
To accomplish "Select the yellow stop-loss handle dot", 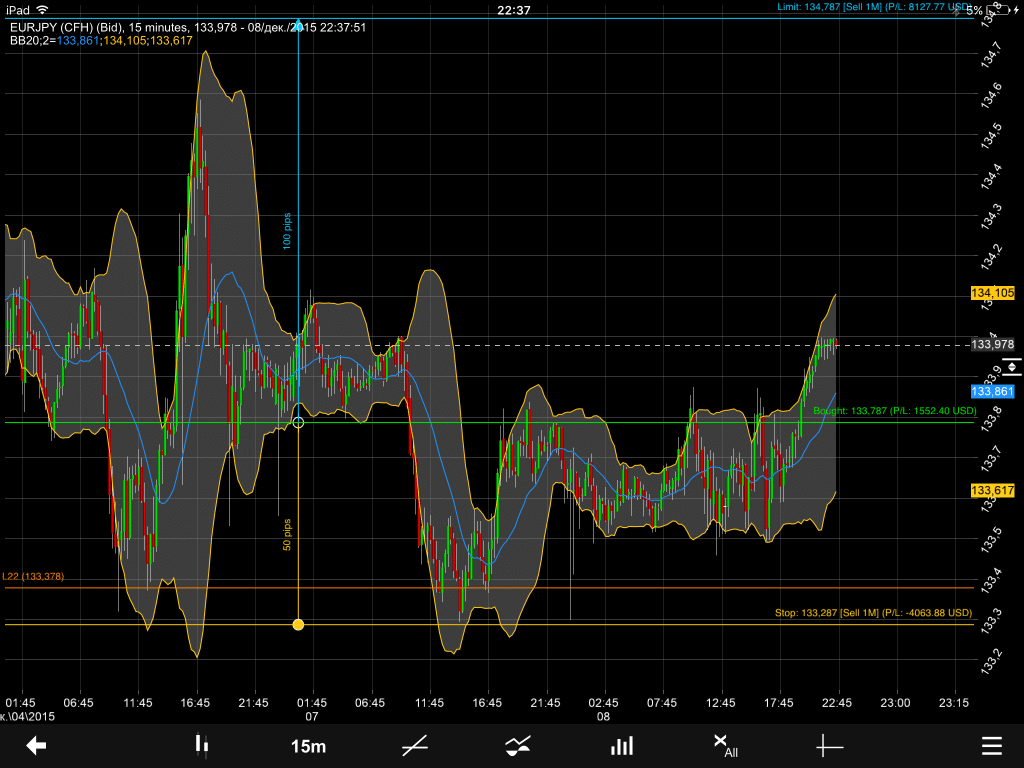I will (x=298, y=625).
